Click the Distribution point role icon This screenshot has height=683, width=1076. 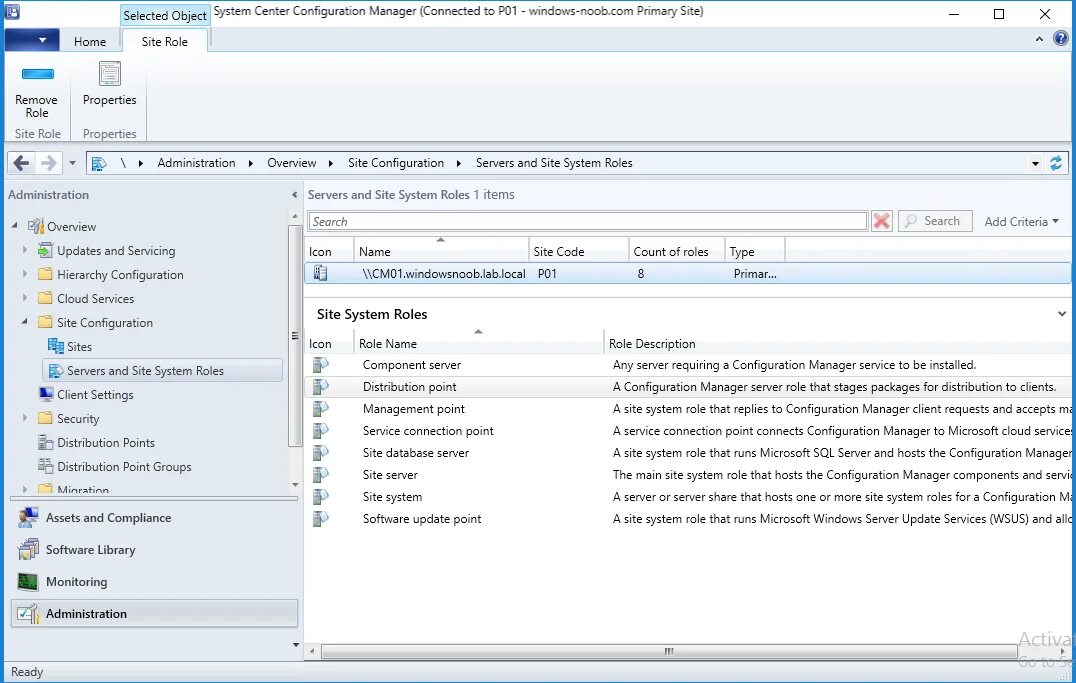pos(320,386)
